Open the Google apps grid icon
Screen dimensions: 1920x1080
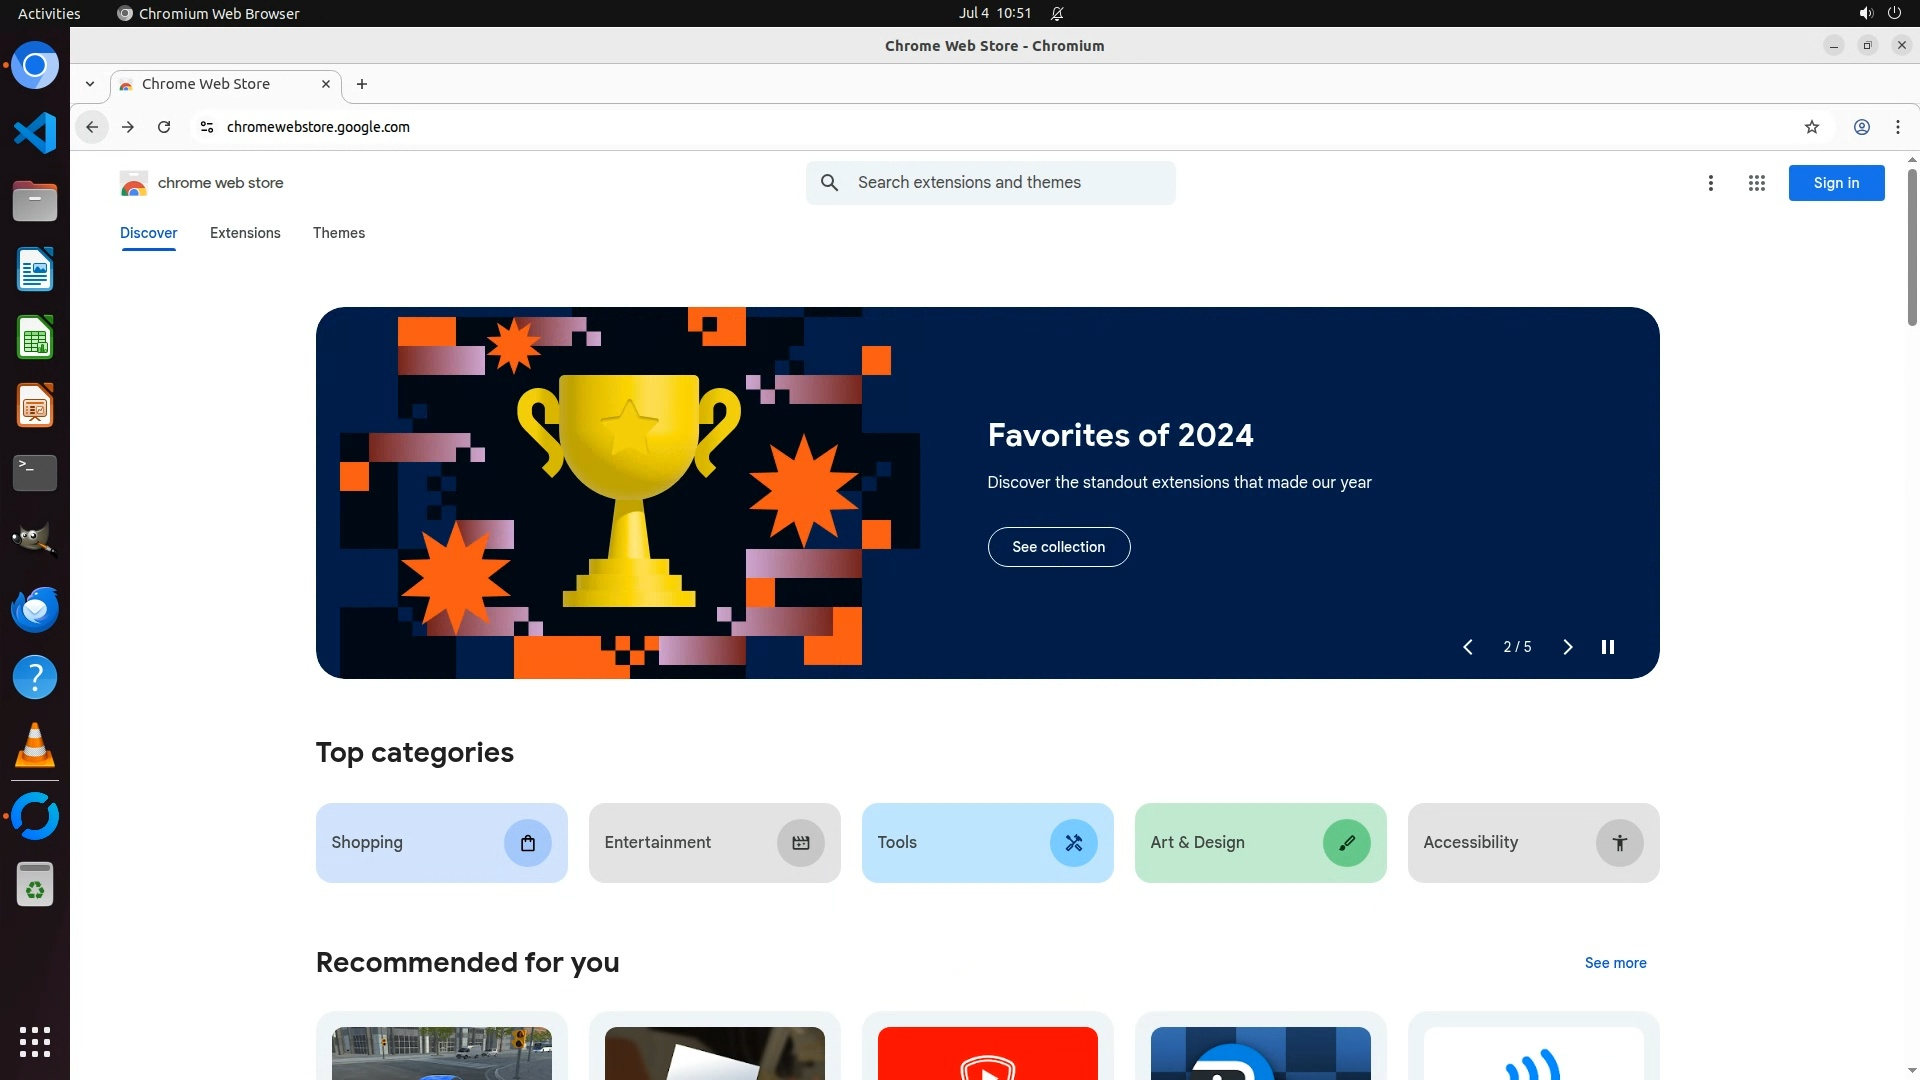tap(1756, 183)
